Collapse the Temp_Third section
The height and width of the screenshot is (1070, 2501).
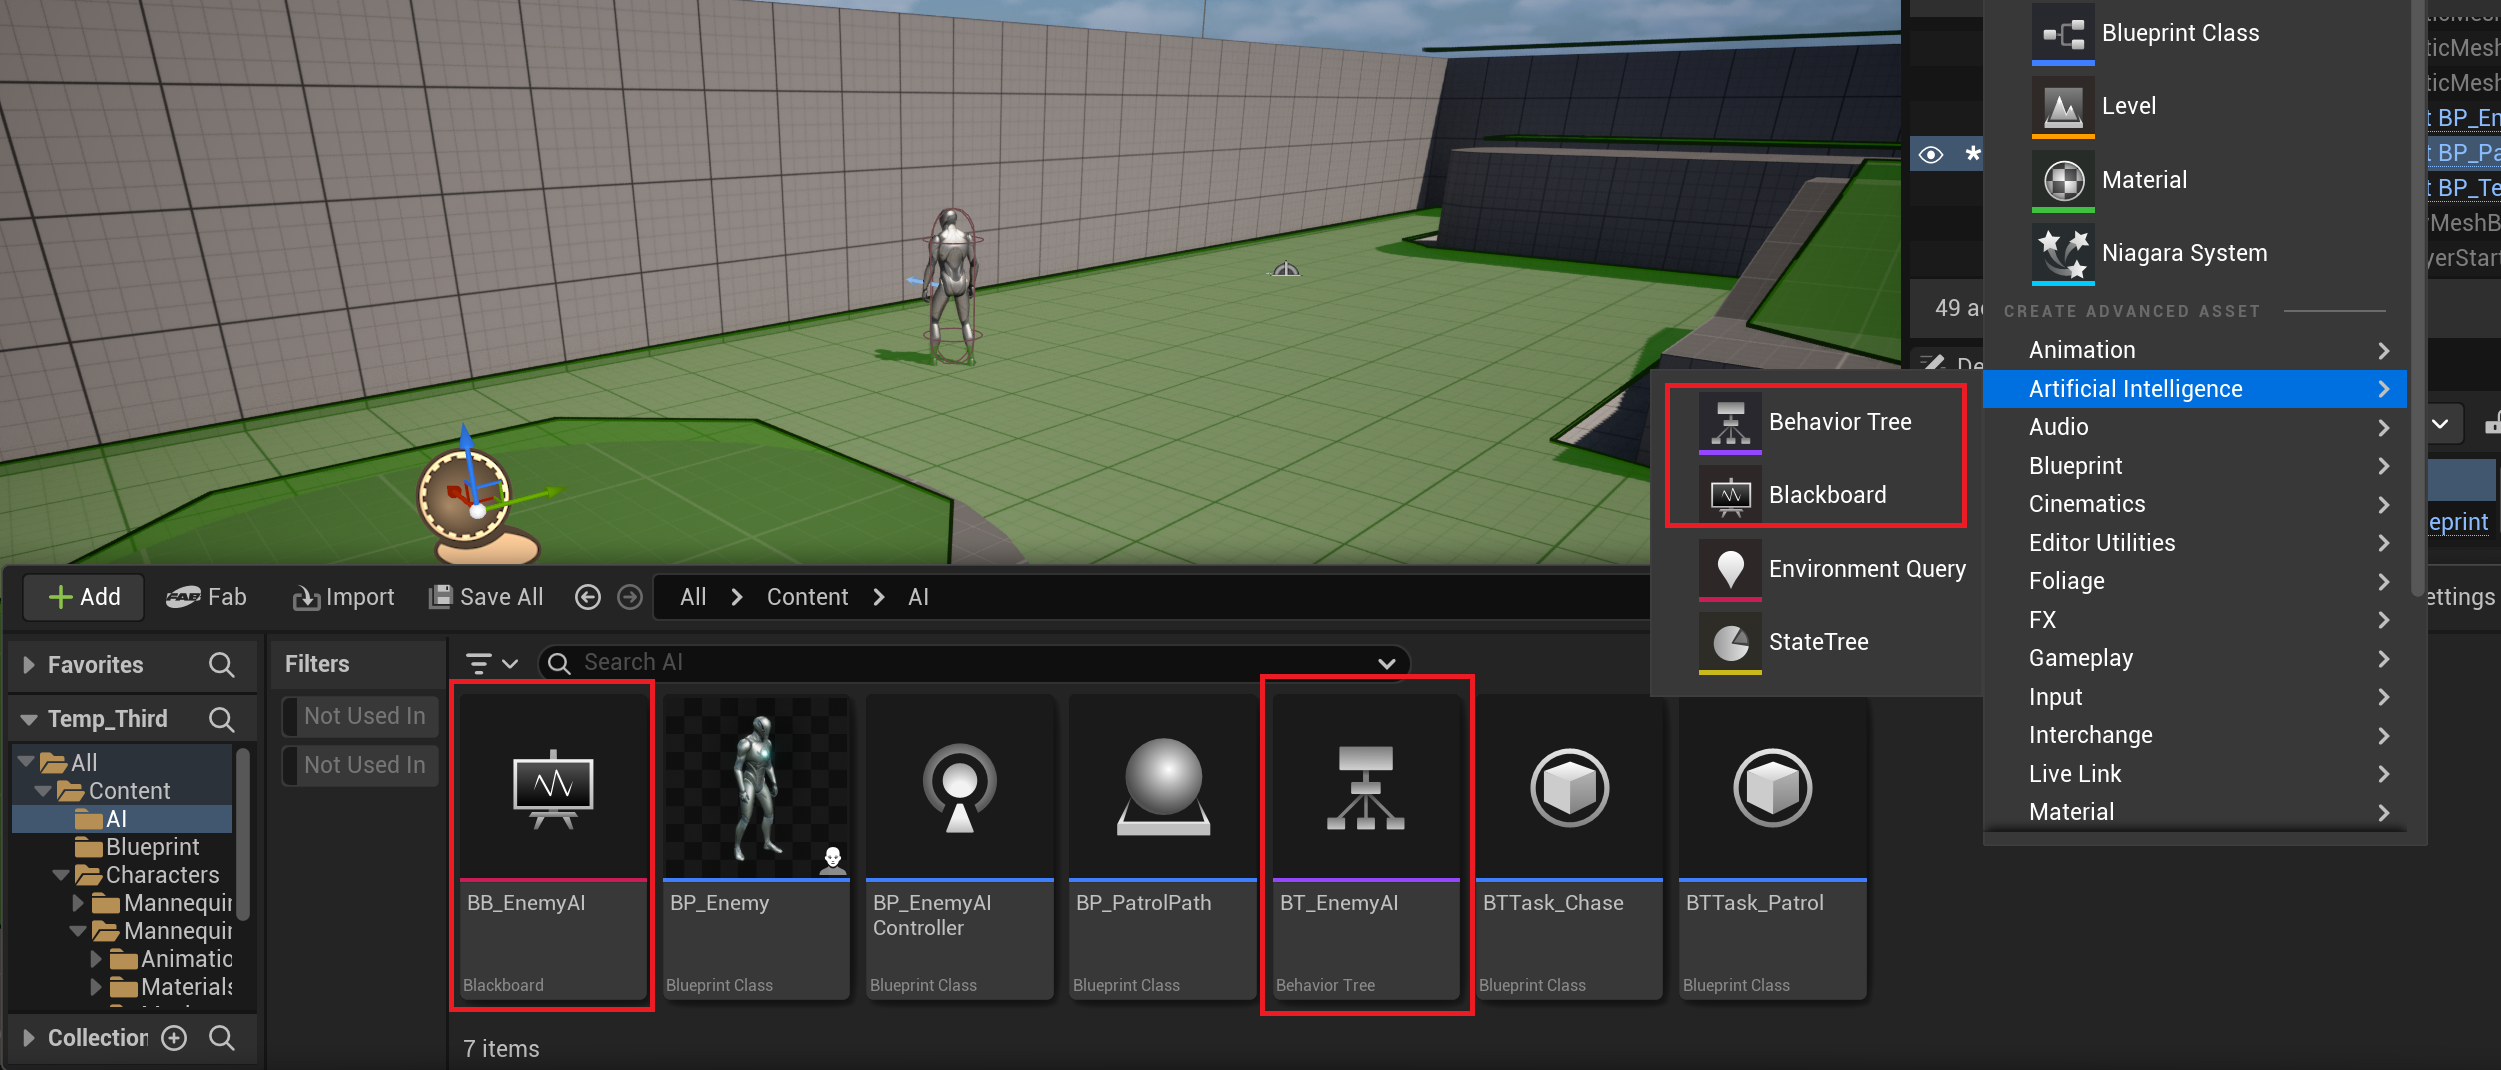29,719
